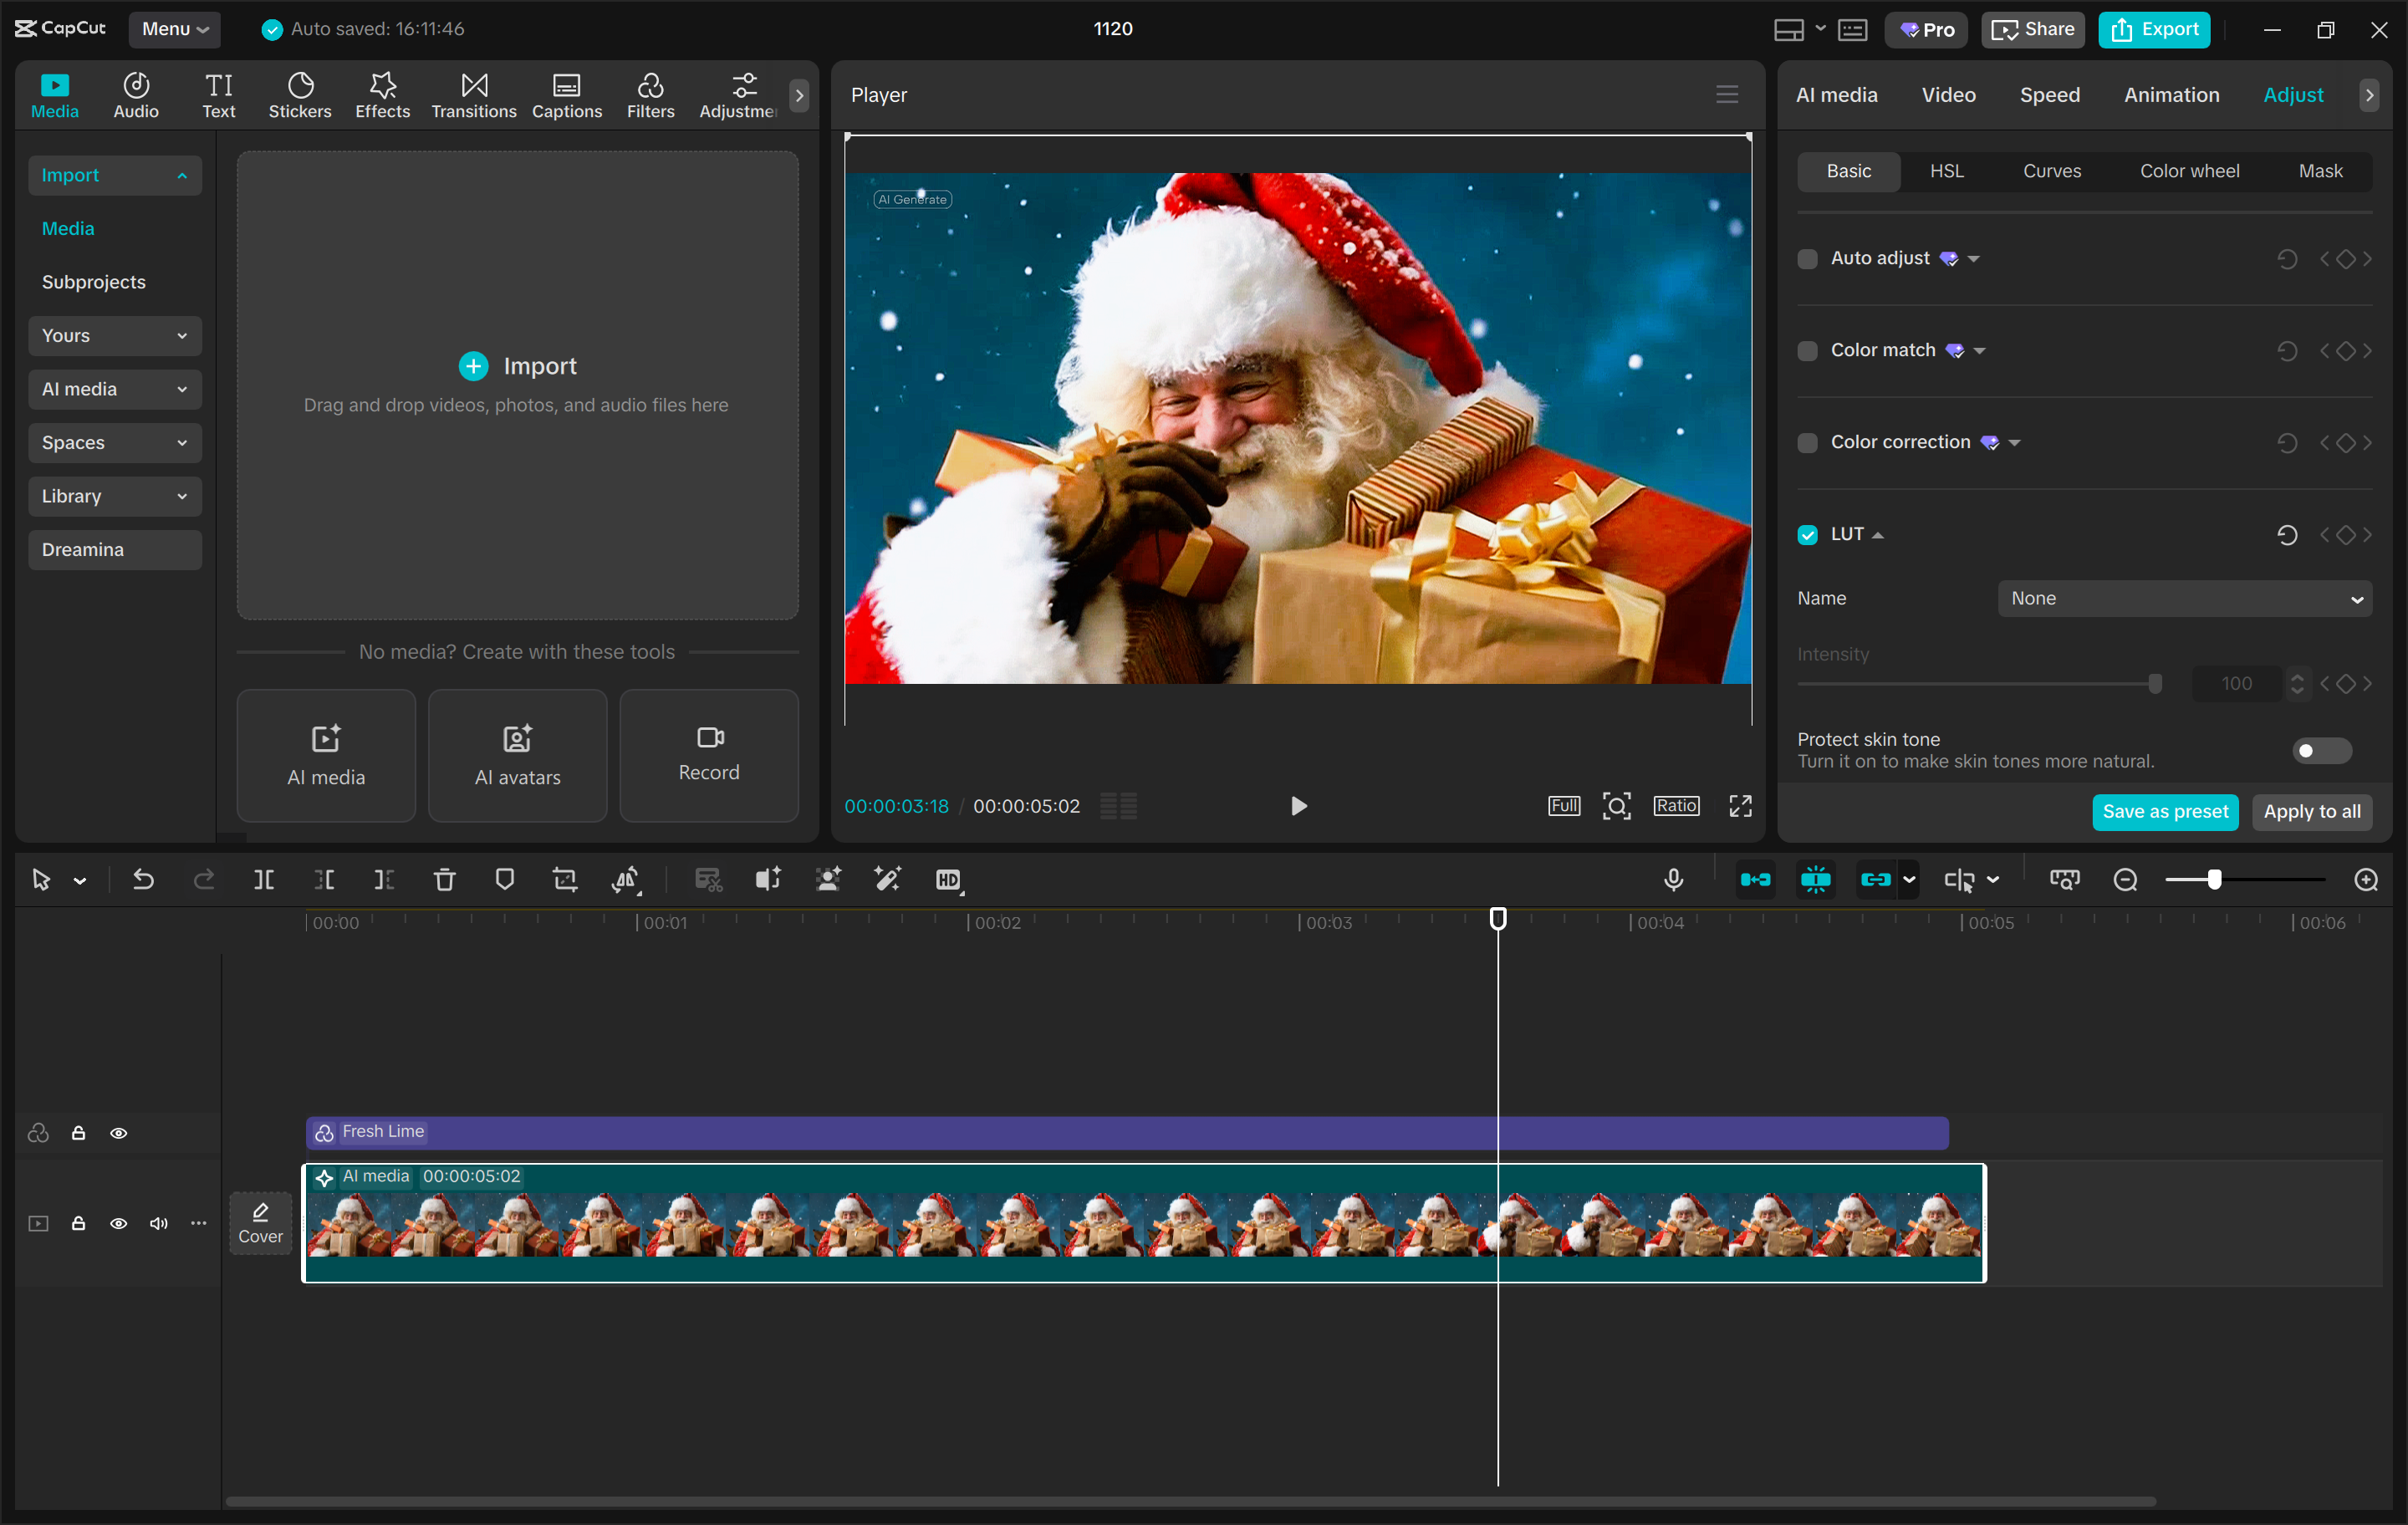Open the Effects panel
The image size is (2408, 1525).
click(x=382, y=95)
